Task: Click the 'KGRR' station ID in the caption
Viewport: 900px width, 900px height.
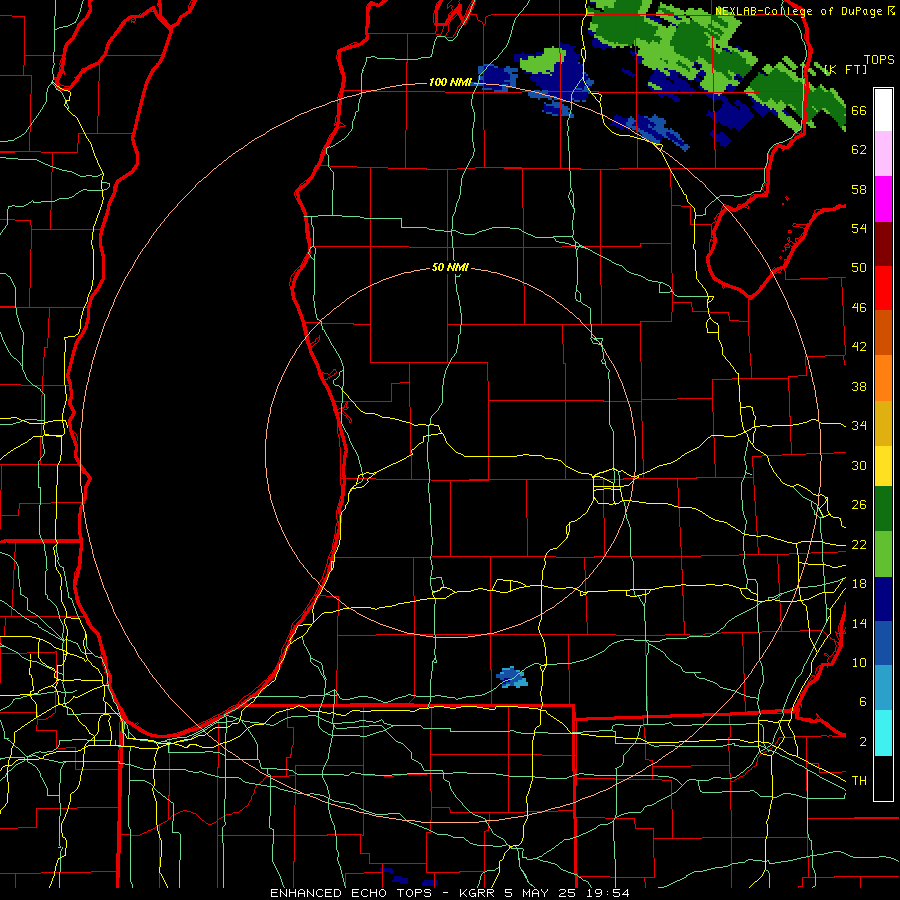Action: click(x=478, y=893)
